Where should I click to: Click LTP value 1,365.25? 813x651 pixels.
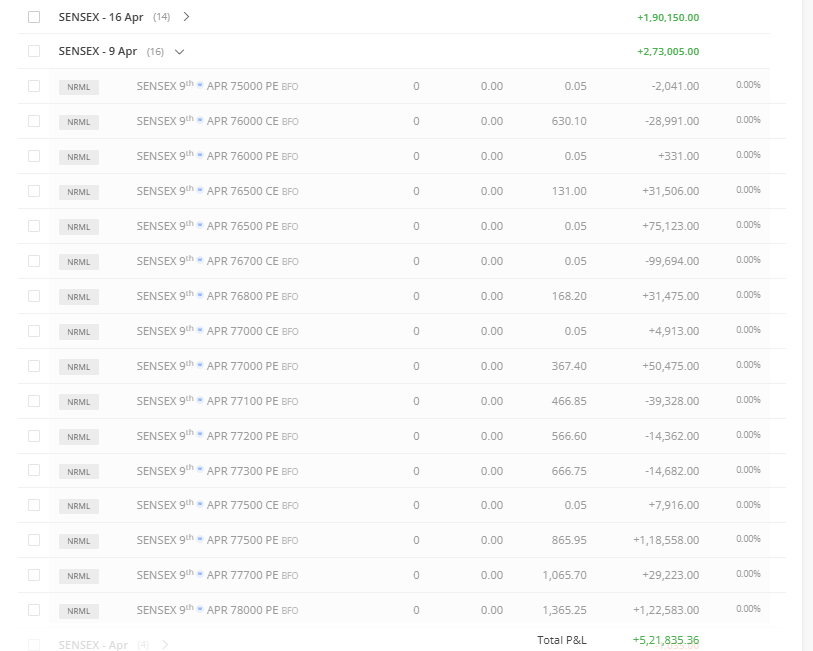[x=564, y=610]
